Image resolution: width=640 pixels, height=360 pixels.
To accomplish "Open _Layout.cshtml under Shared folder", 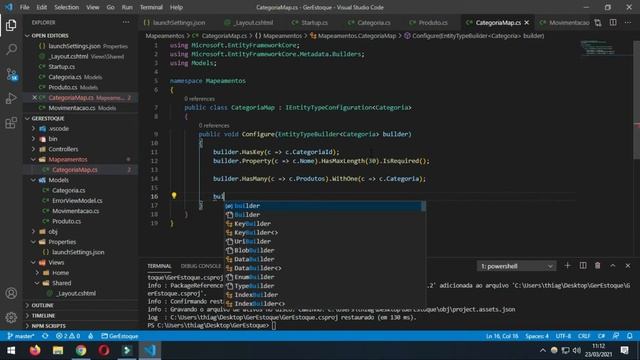I will 76,293.
